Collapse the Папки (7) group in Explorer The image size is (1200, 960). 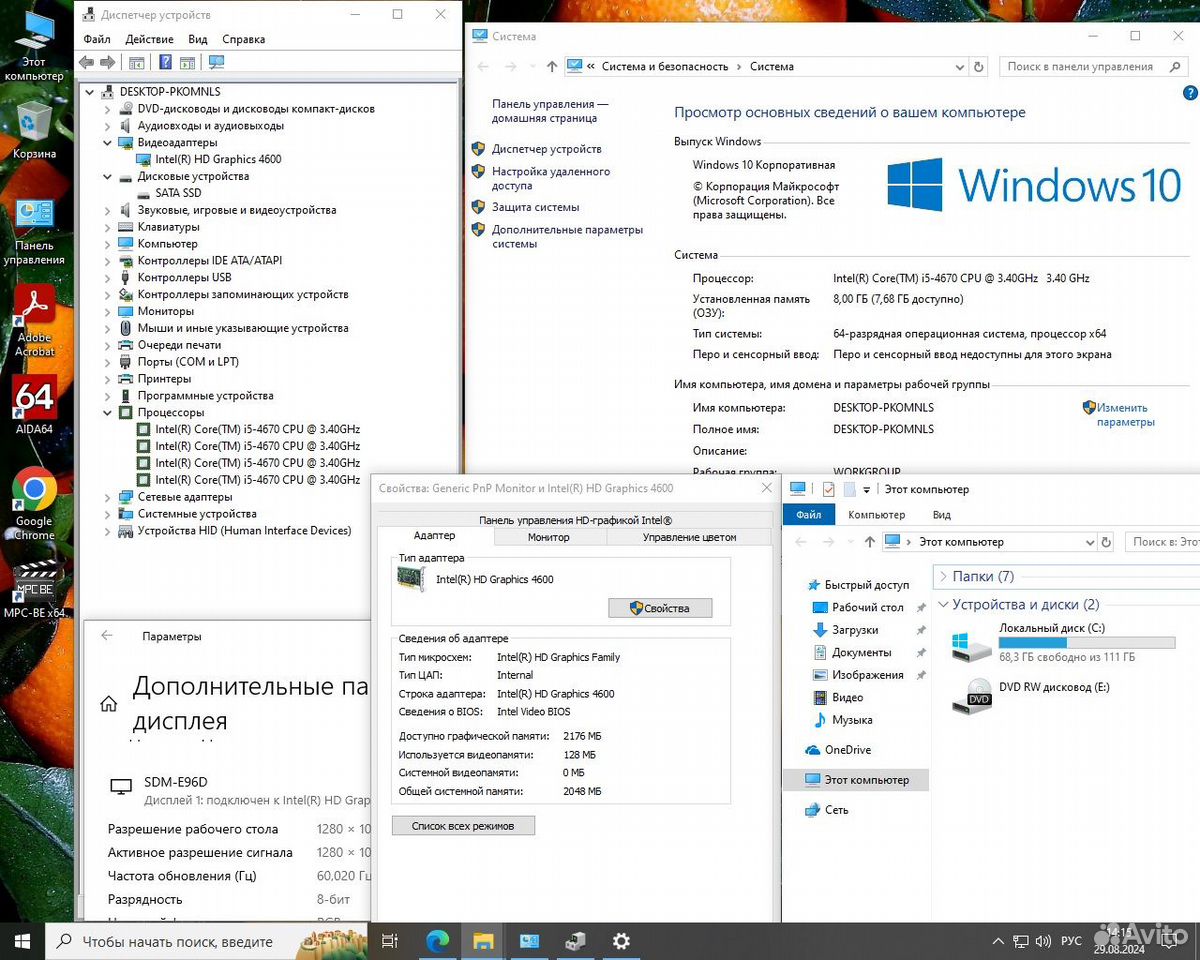tap(943, 576)
